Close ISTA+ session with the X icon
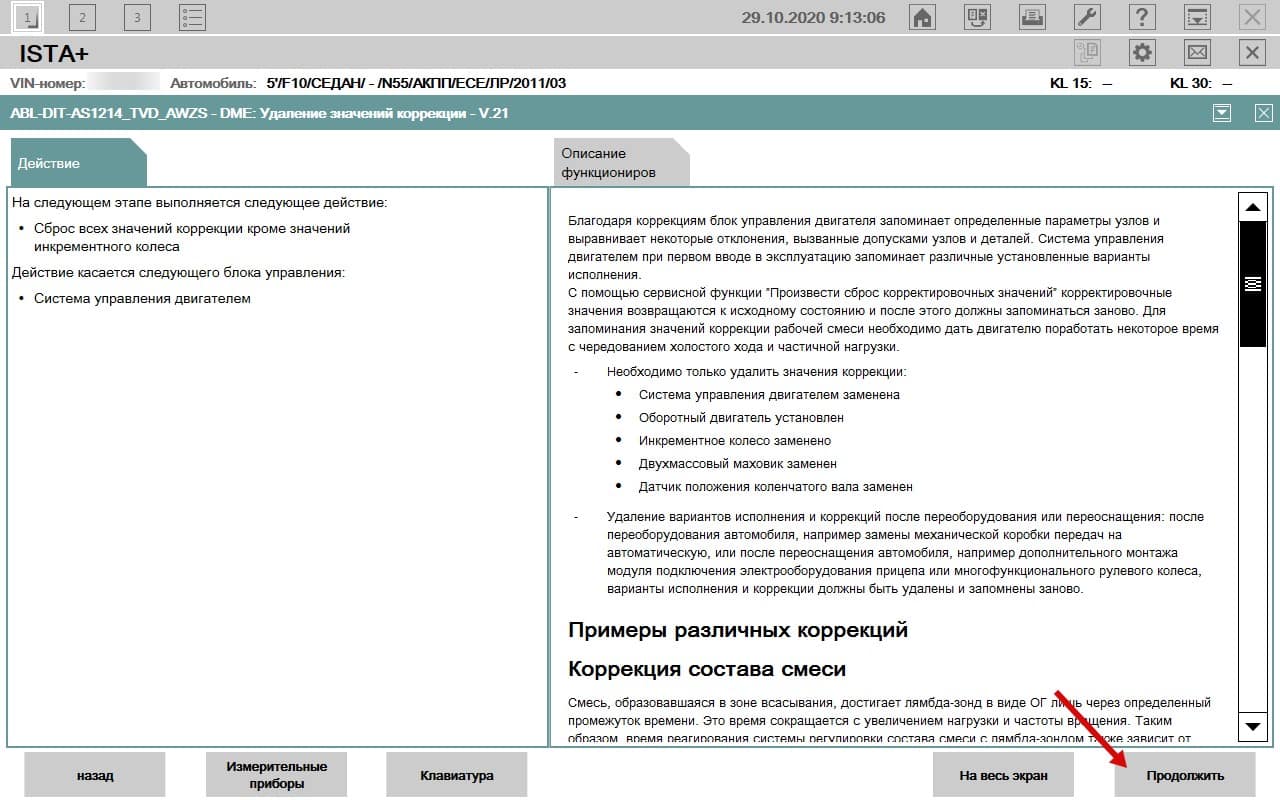The width and height of the screenshot is (1280, 800). [1252, 53]
